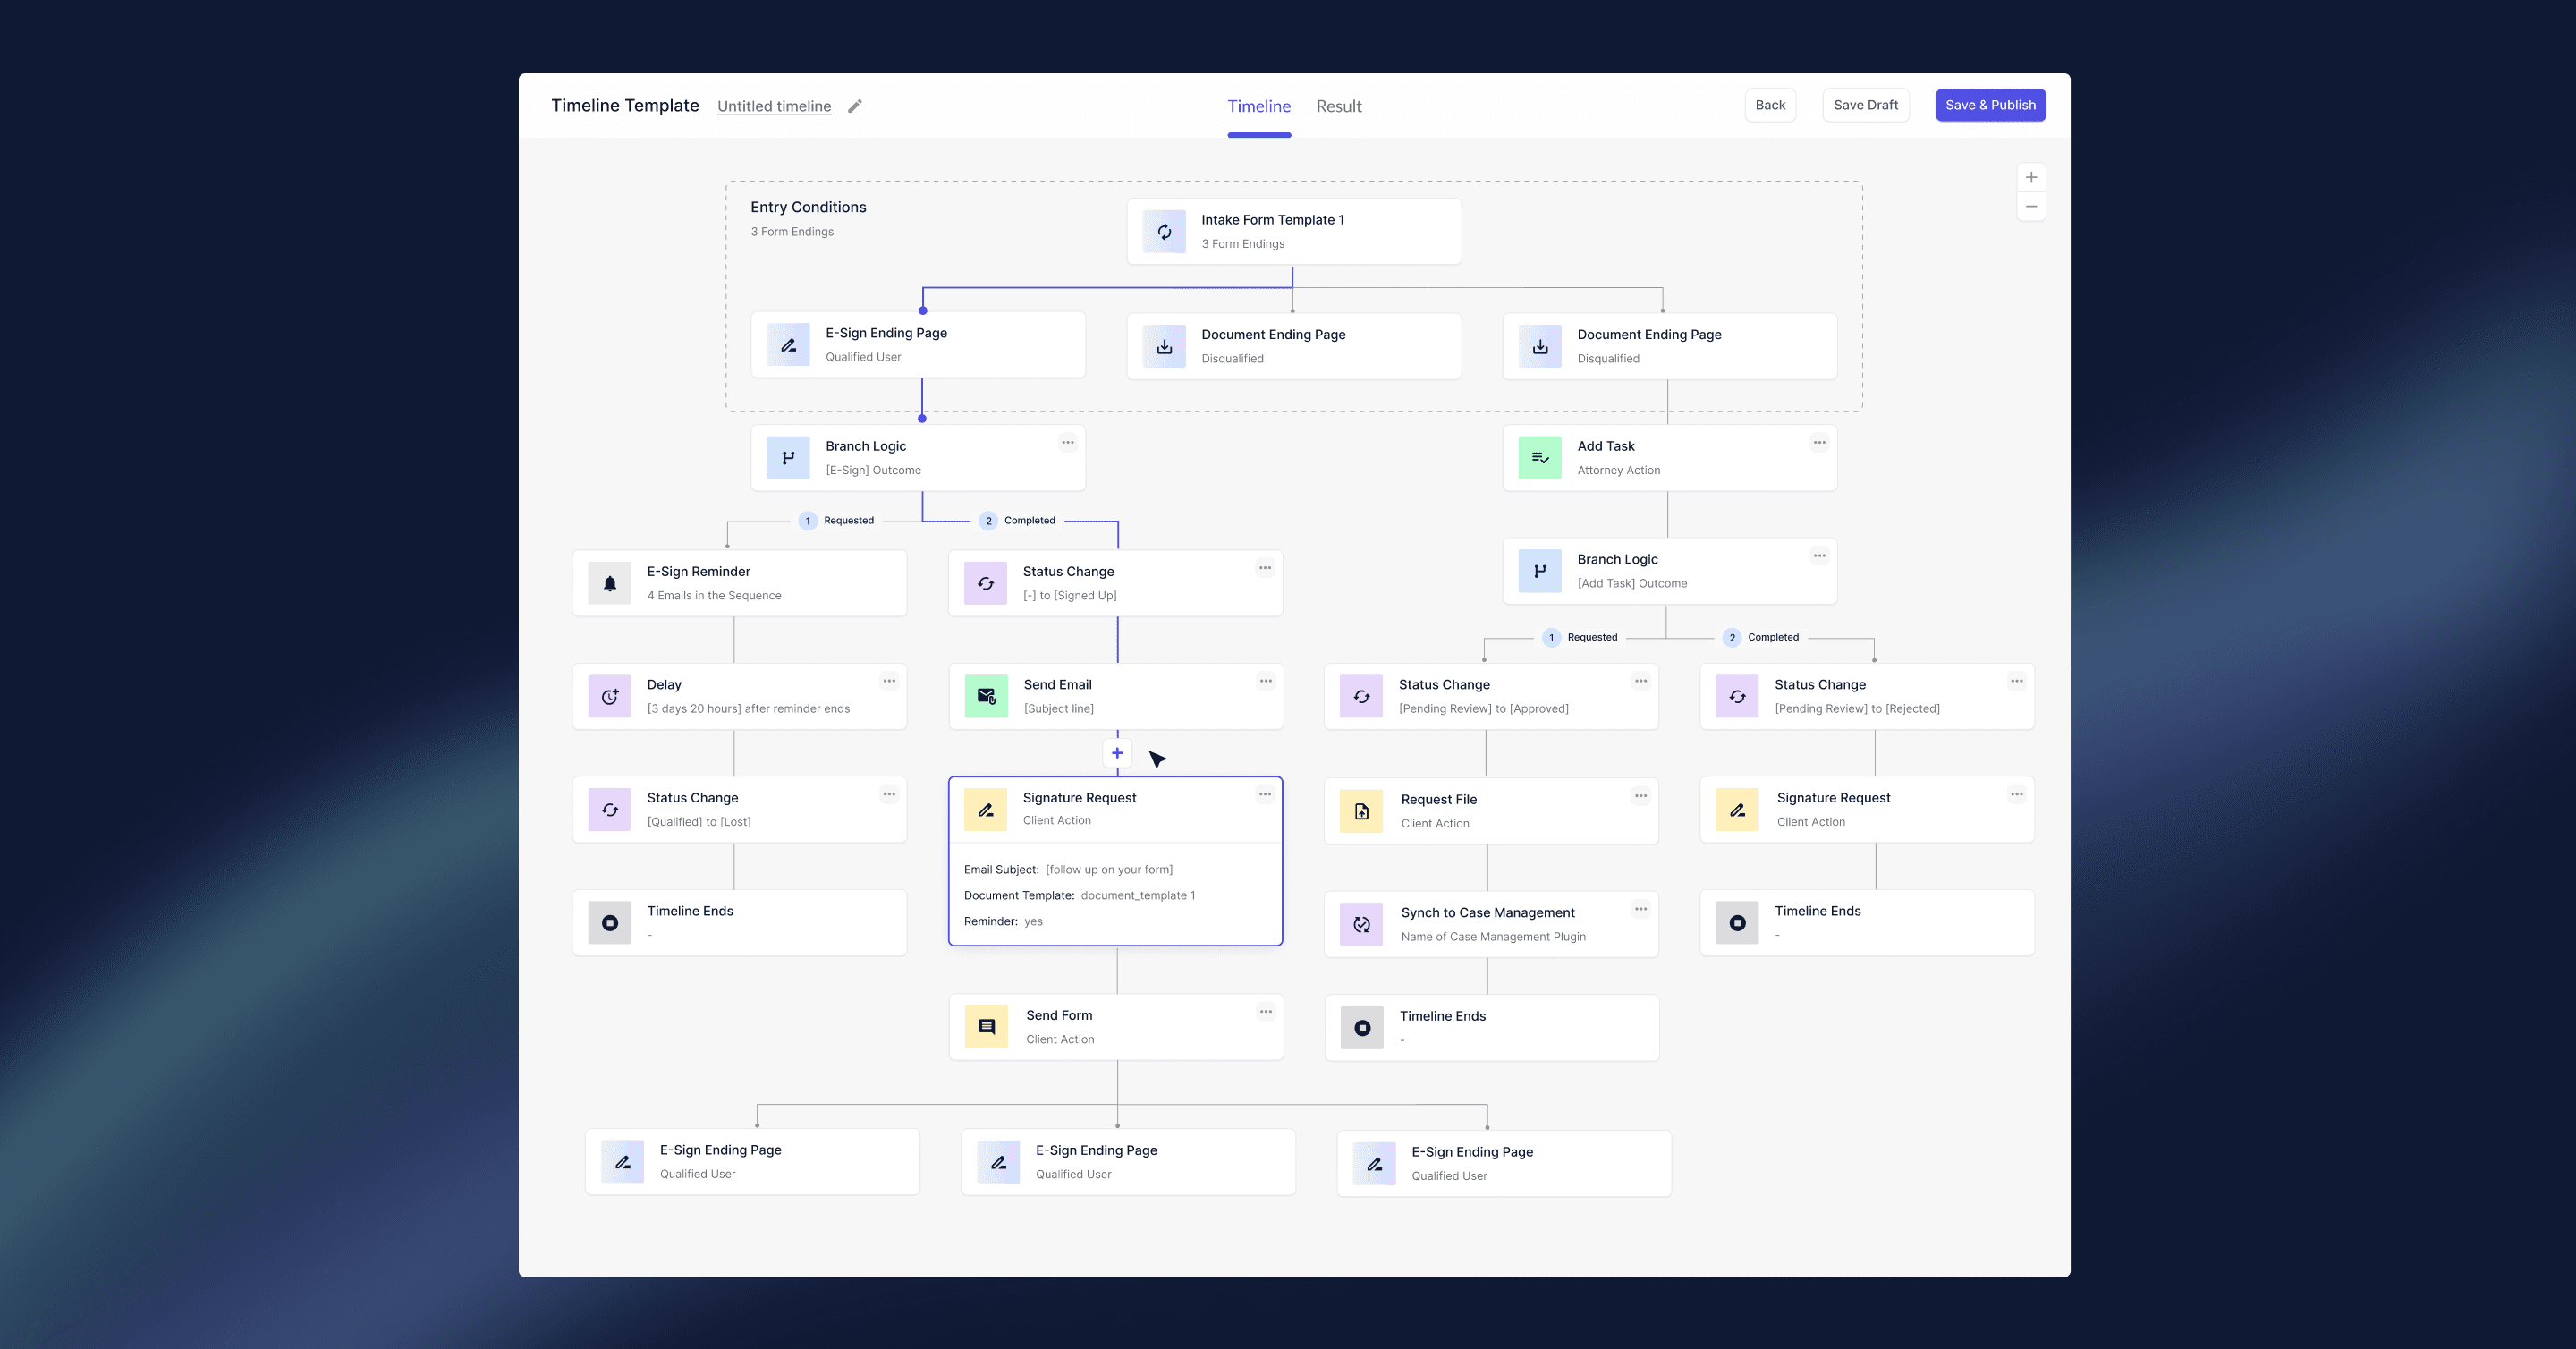Image resolution: width=2576 pixels, height=1349 pixels.
Task: Click the pencil icon to rename timeline
Action: (855, 106)
